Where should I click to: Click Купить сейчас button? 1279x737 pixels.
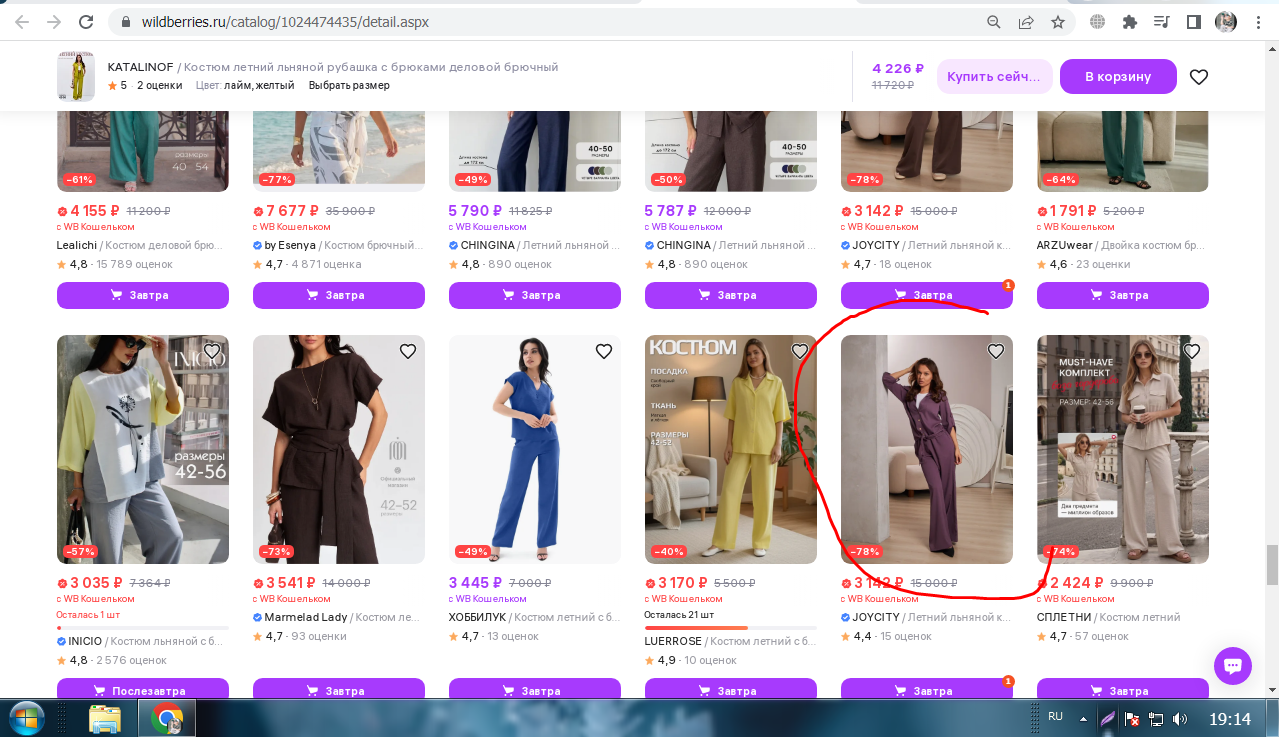coord(995,77)
